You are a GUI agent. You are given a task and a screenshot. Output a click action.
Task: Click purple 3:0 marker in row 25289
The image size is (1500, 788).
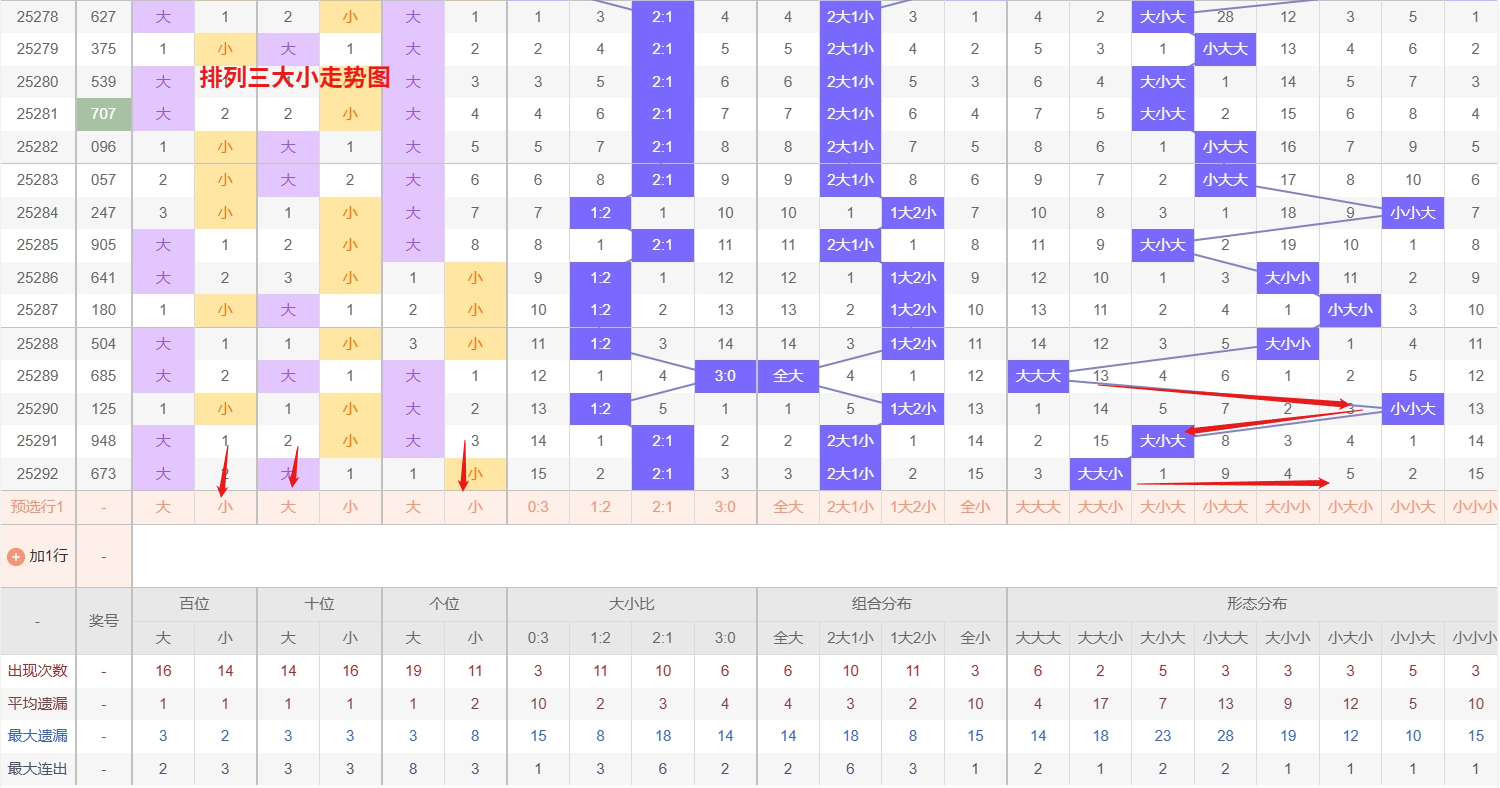pyautogui.click(x=725, y=376)
